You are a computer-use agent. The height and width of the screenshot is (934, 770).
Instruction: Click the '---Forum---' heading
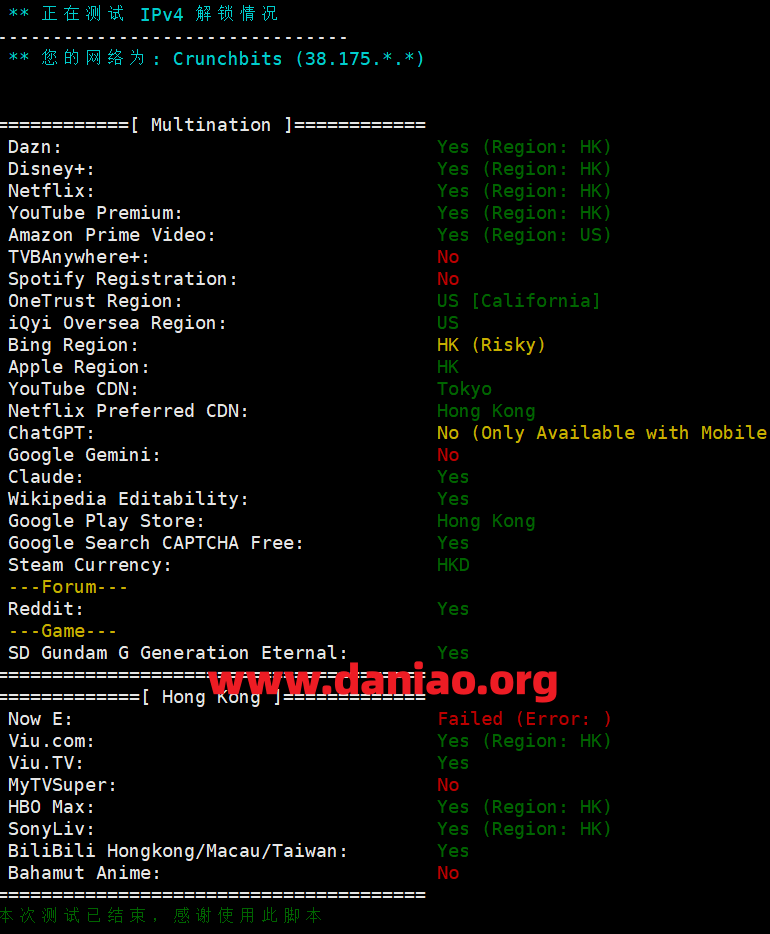68,587
